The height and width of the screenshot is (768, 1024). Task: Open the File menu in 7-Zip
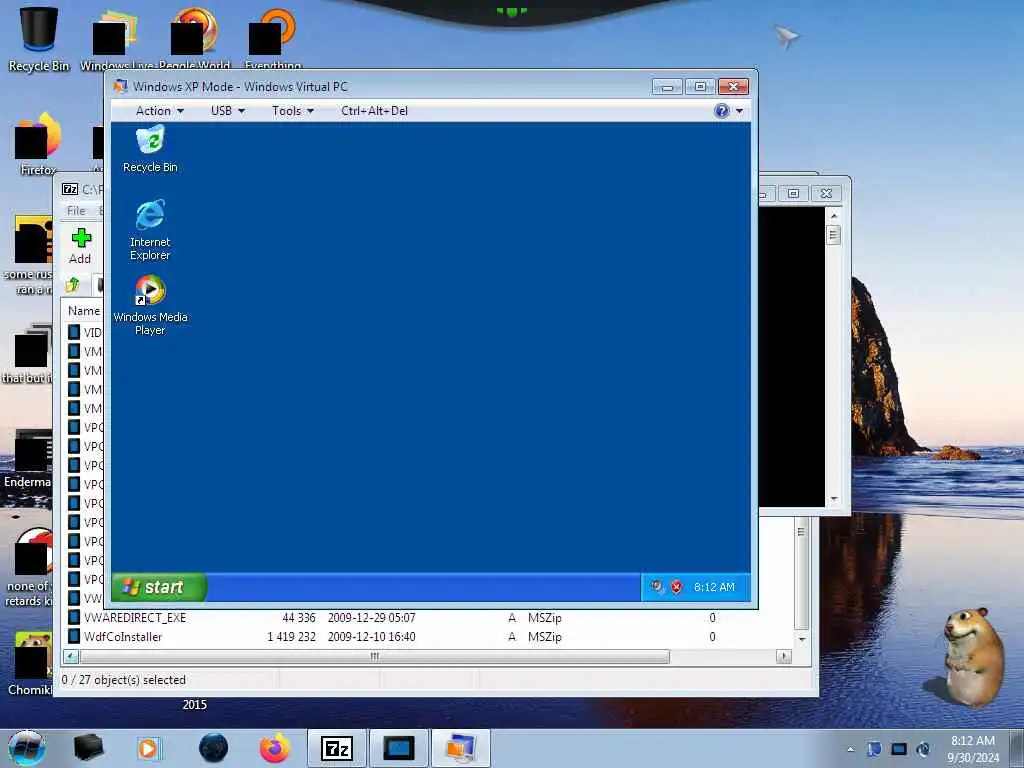(x=76, y=210)
